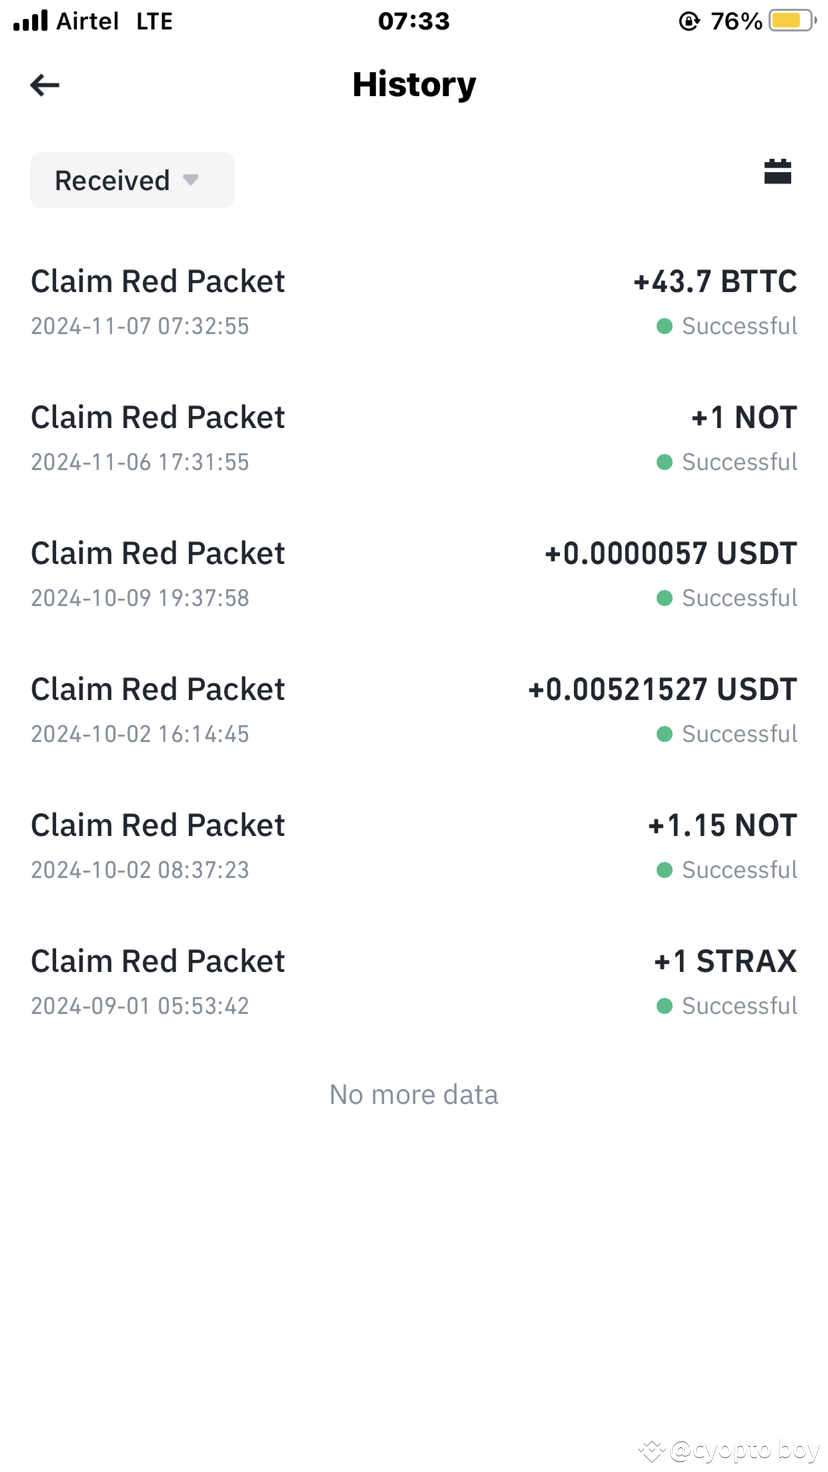The height and width of the screenshot is (1472, 828).
Task: Tap the Successful status under +1 STRAX
Action: tap(739, 1006)
